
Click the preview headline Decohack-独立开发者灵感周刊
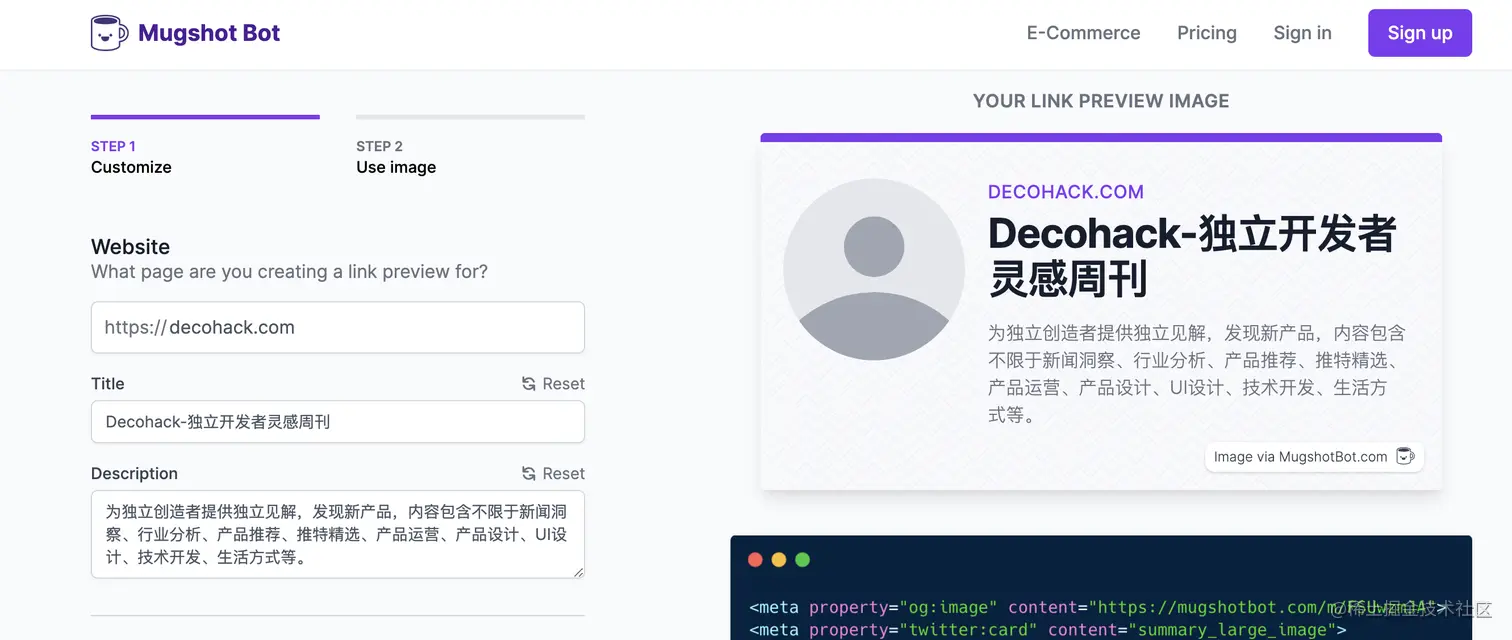click(1192, 256)
